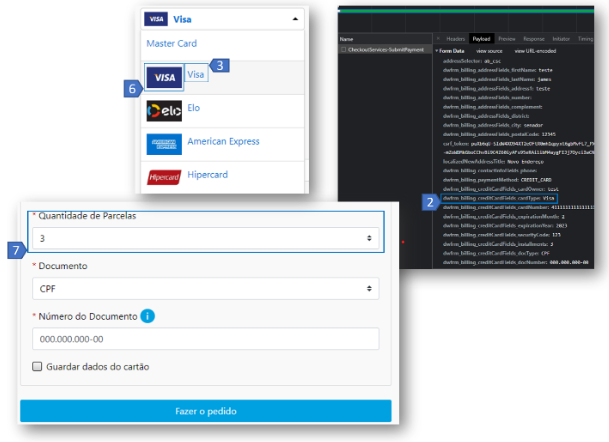Choose Master Card from the card list
This screenshot has height=442, width=609.
click(171, 44)
